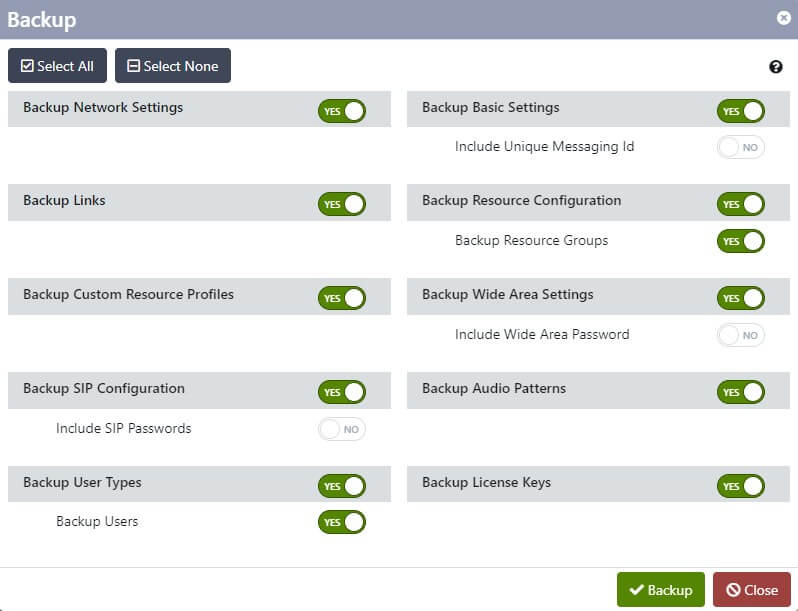Toggle Backup Resource Configuration off
Image resolution: width=798 pixels, height=611 pixels.
point(741,204)
